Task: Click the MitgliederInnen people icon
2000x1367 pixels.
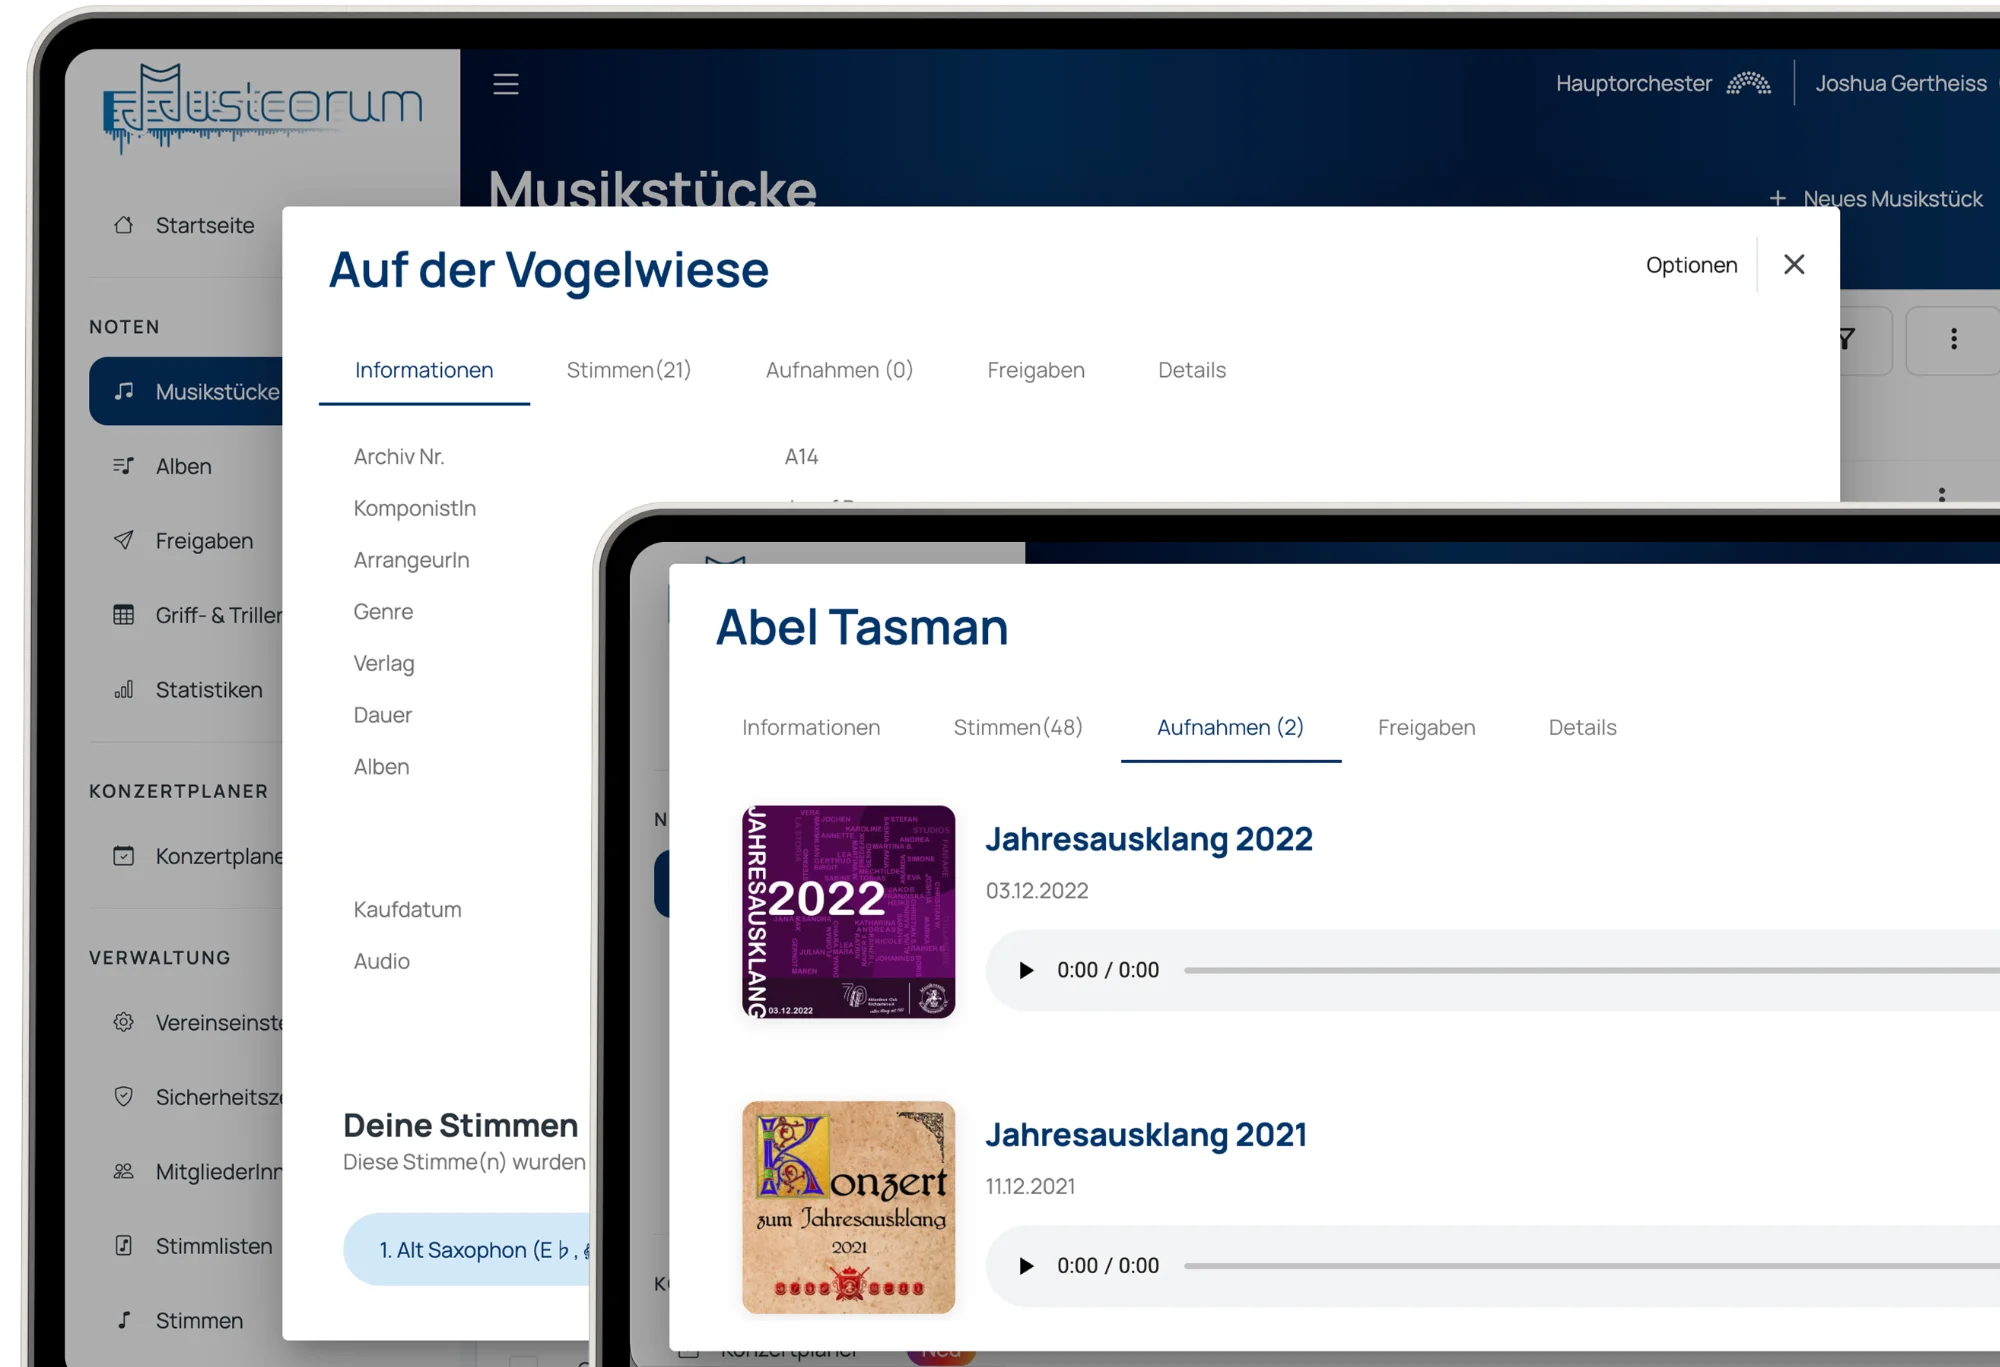Action: coord(123,1171)
